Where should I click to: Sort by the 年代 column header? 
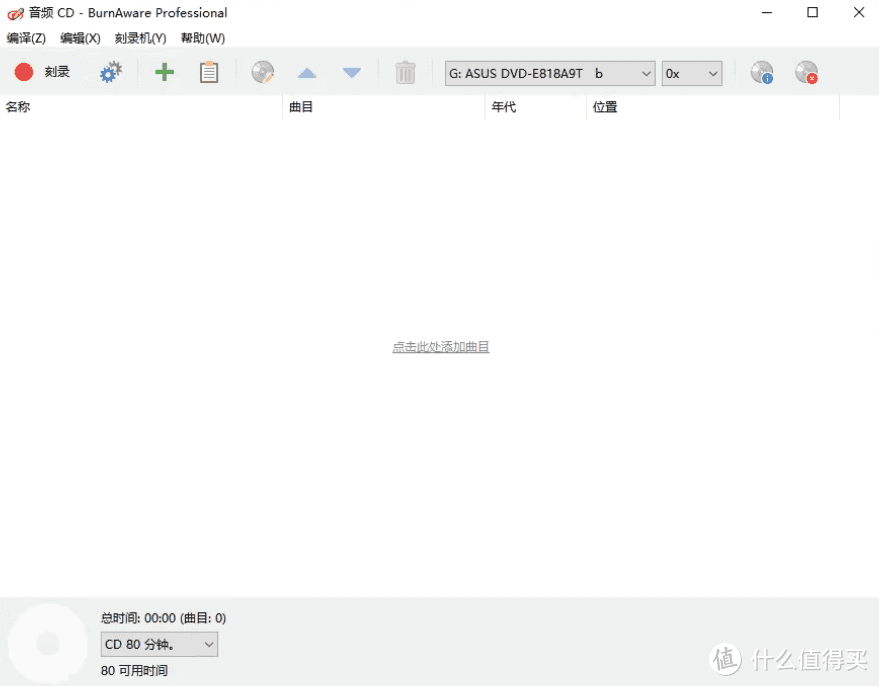tap(536, 107)
